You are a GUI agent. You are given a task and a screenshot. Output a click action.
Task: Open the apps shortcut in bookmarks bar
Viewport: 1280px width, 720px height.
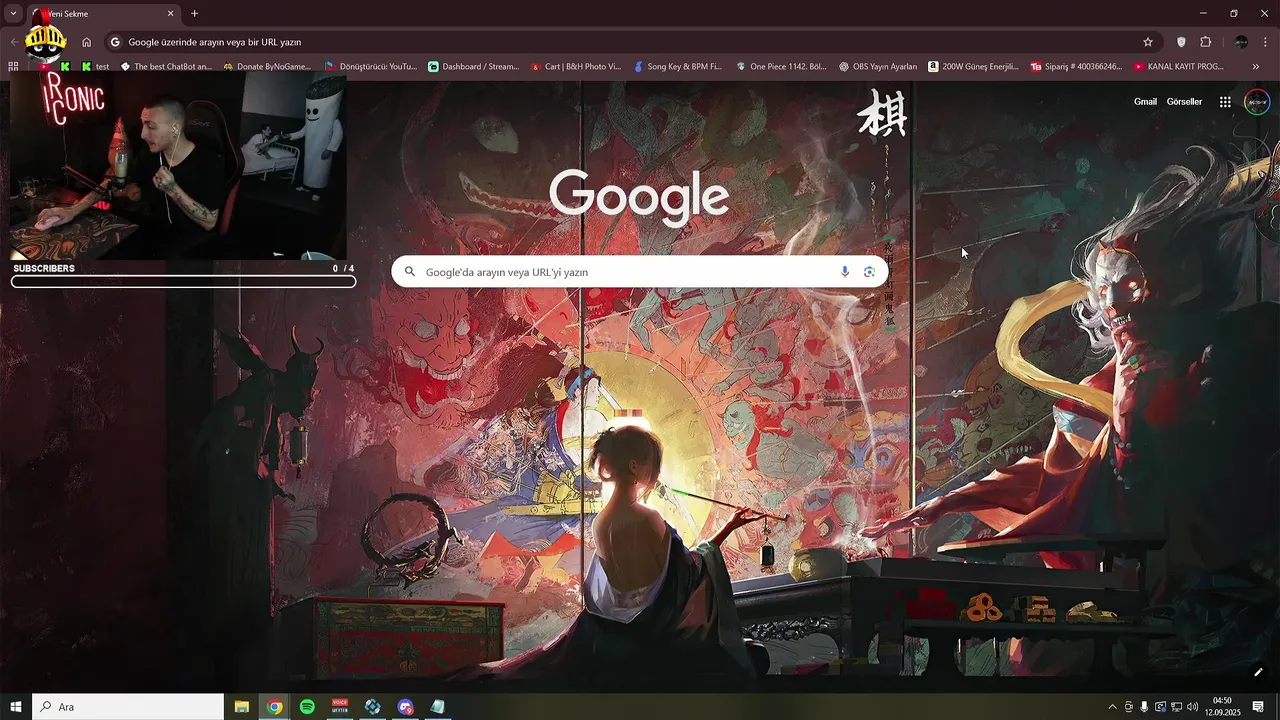(13, 66)
